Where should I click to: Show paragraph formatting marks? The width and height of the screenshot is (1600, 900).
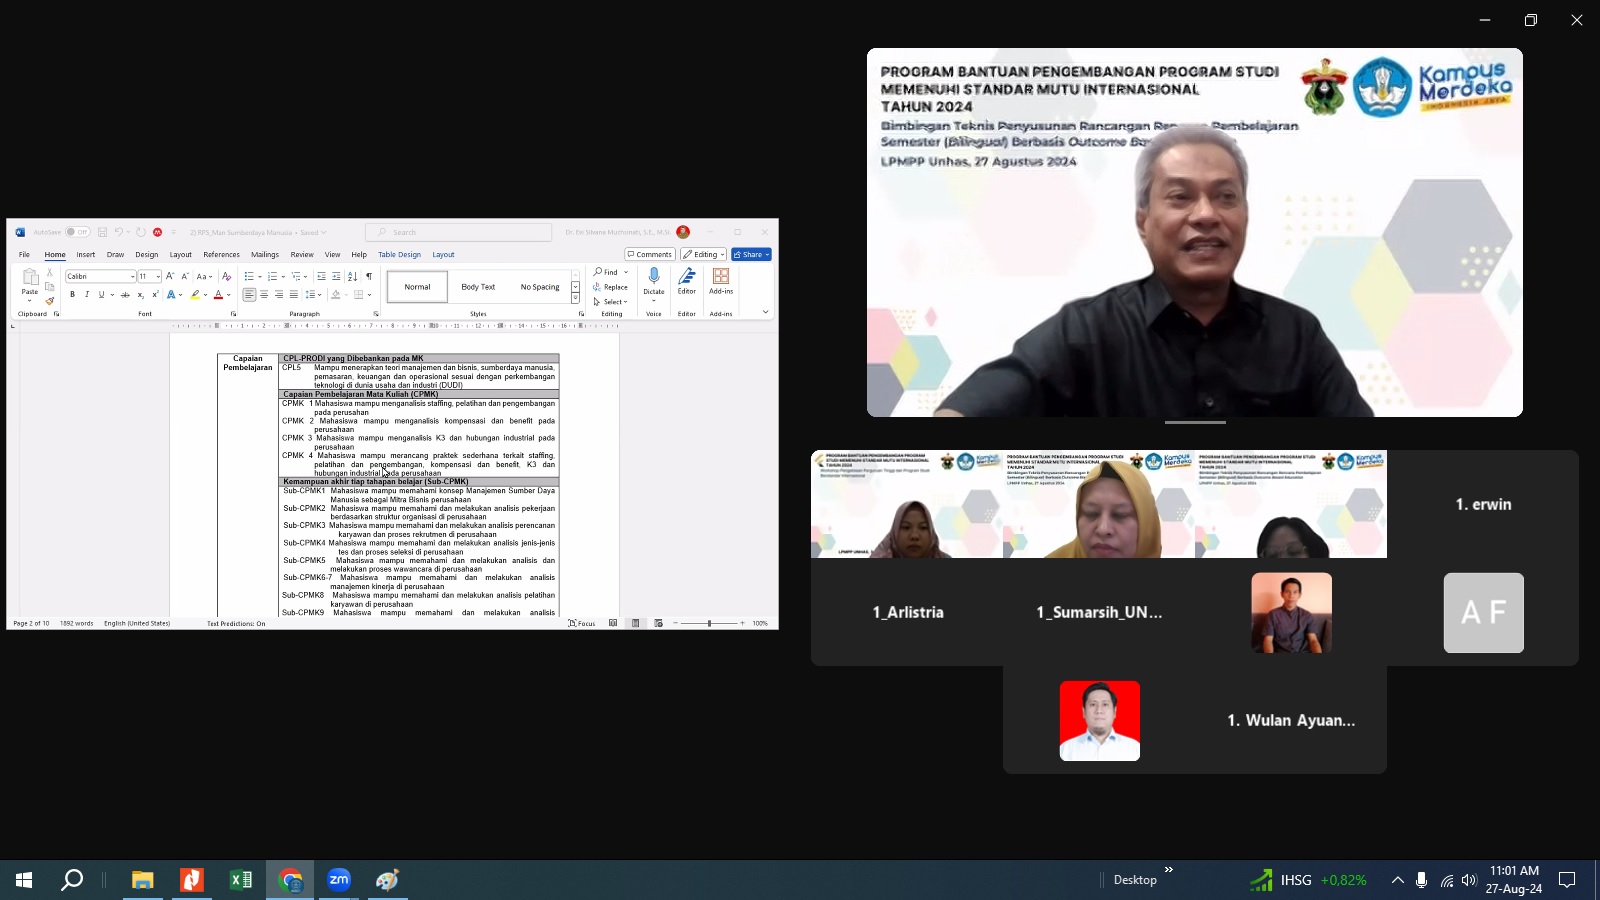tap(368, 277)
